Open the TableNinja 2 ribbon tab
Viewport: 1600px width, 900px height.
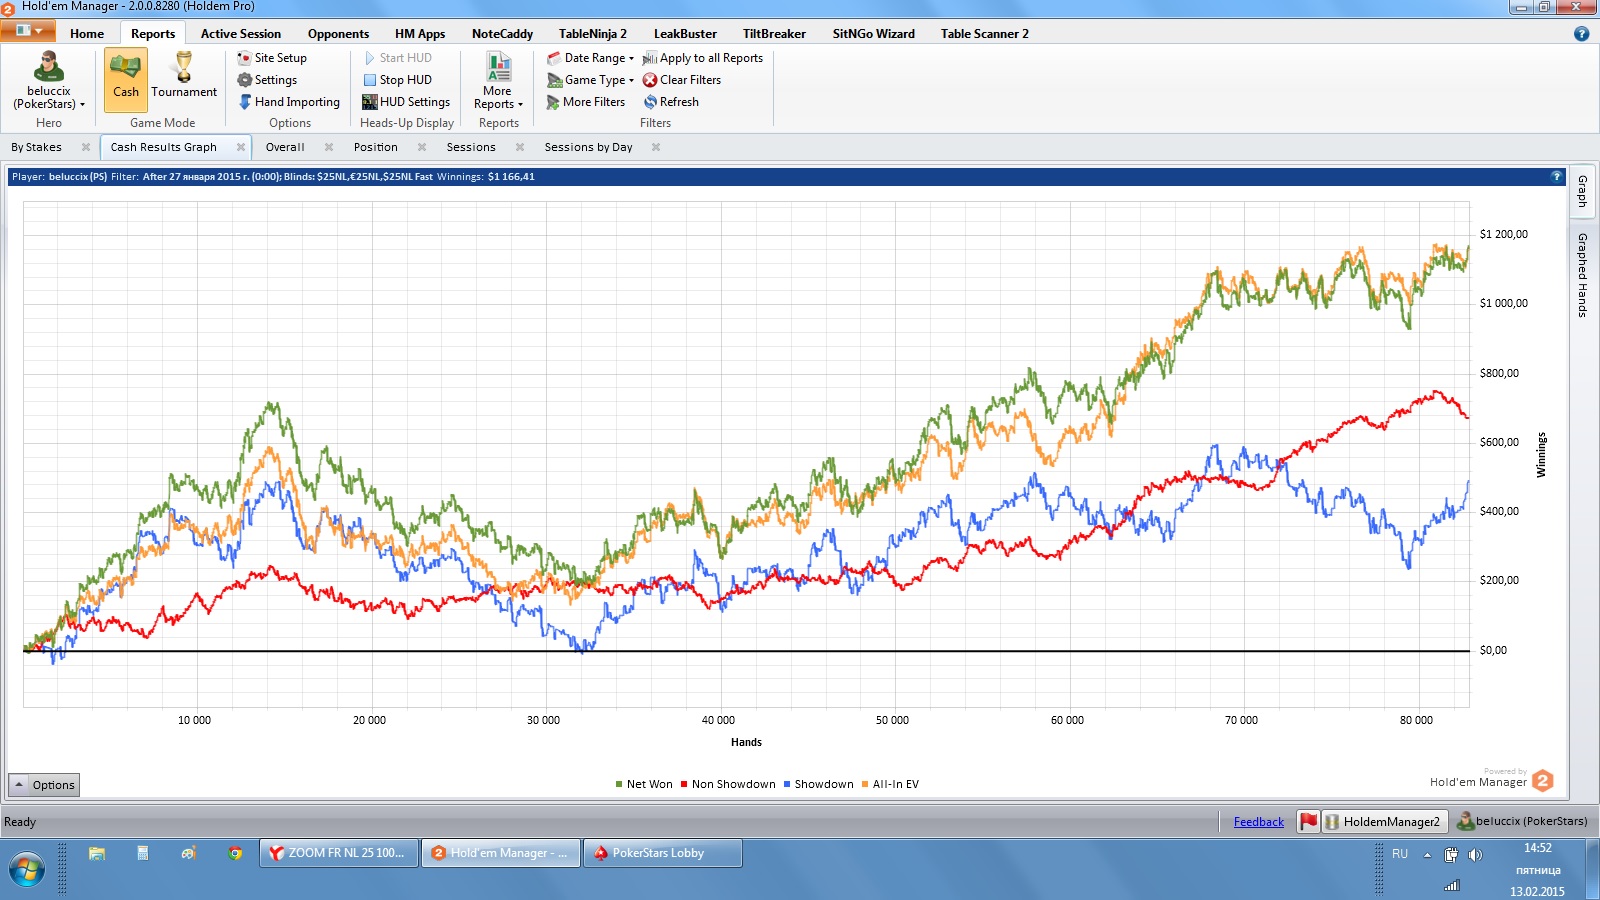(x=593, y=33)
